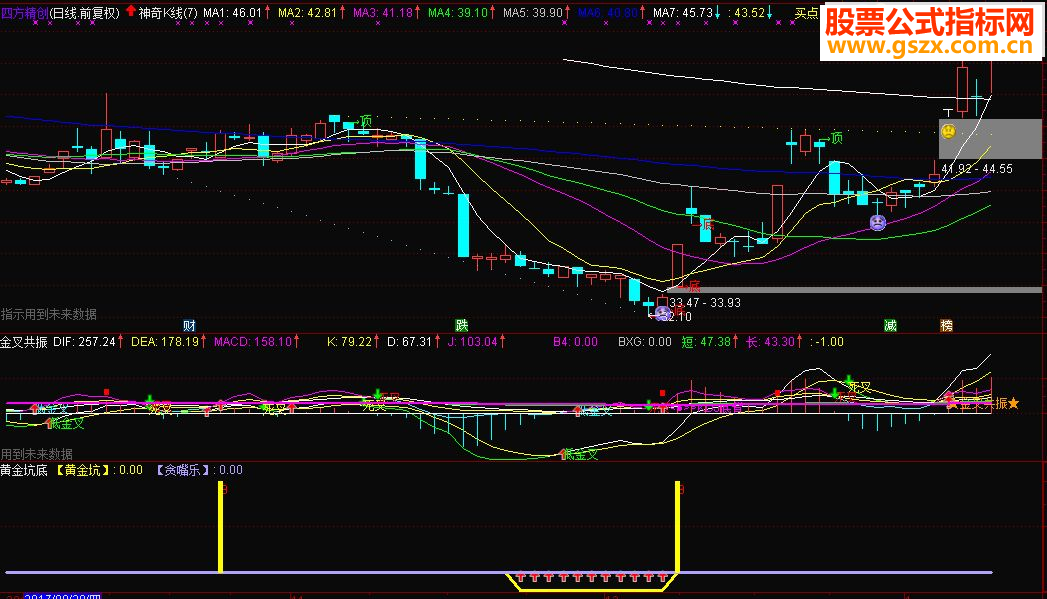The height and width of the screenshot is (599, 1047).
Task: Click the green 顶 label near the right peak
Action: [837, 138]
